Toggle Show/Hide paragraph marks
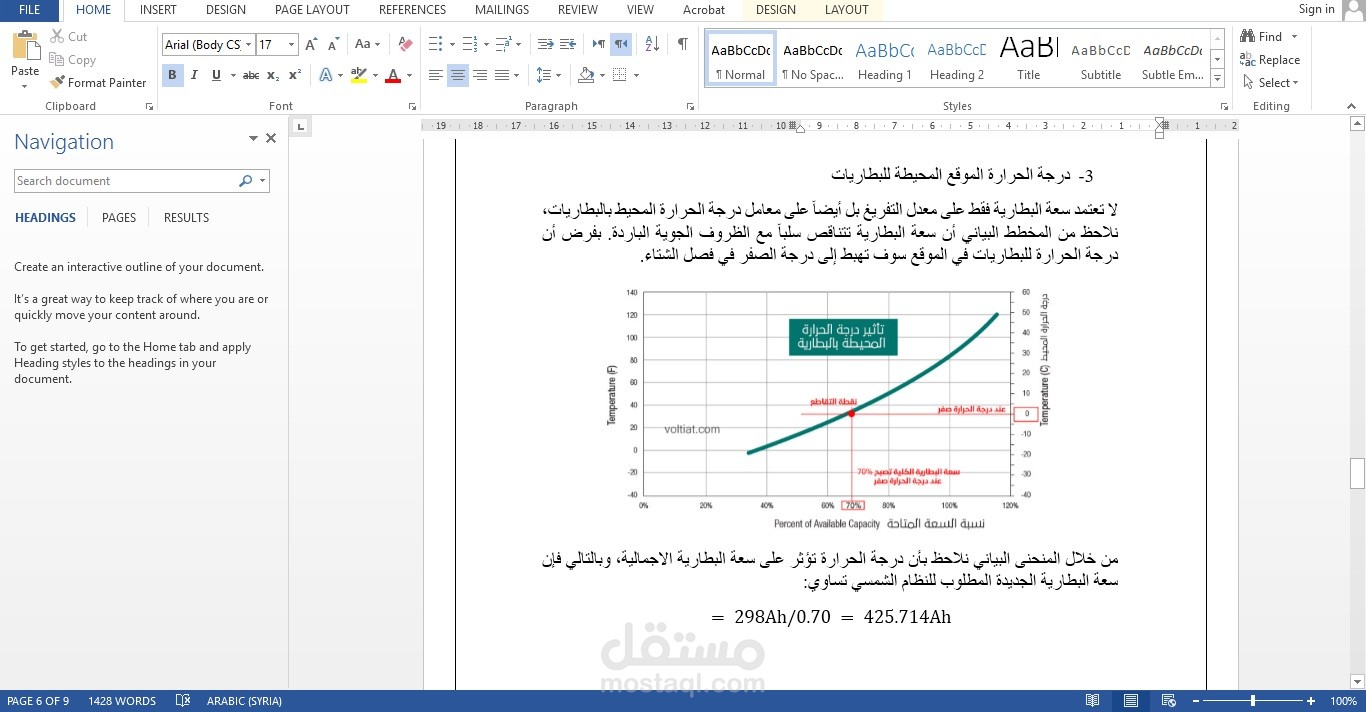This screenshot has height=712, width=1366. [682, 44]
